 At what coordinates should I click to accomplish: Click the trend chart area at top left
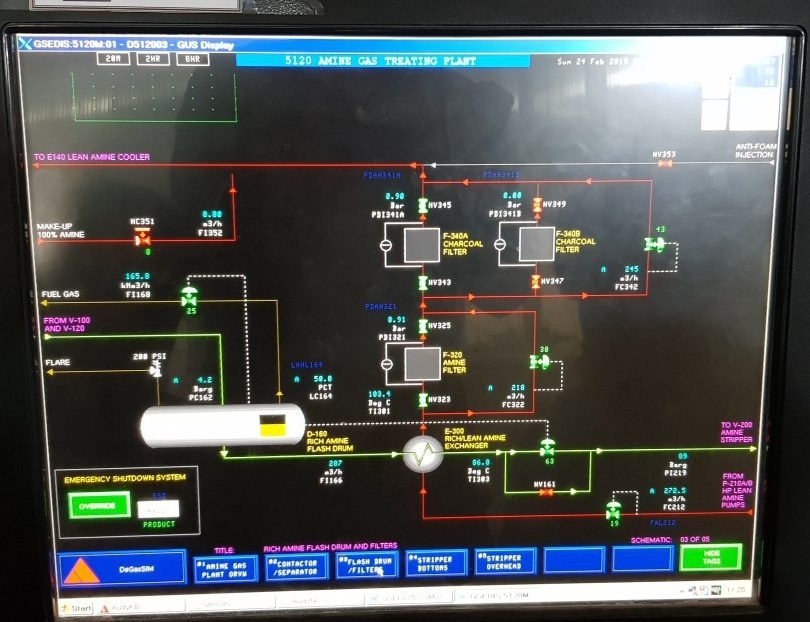point(154,97)
